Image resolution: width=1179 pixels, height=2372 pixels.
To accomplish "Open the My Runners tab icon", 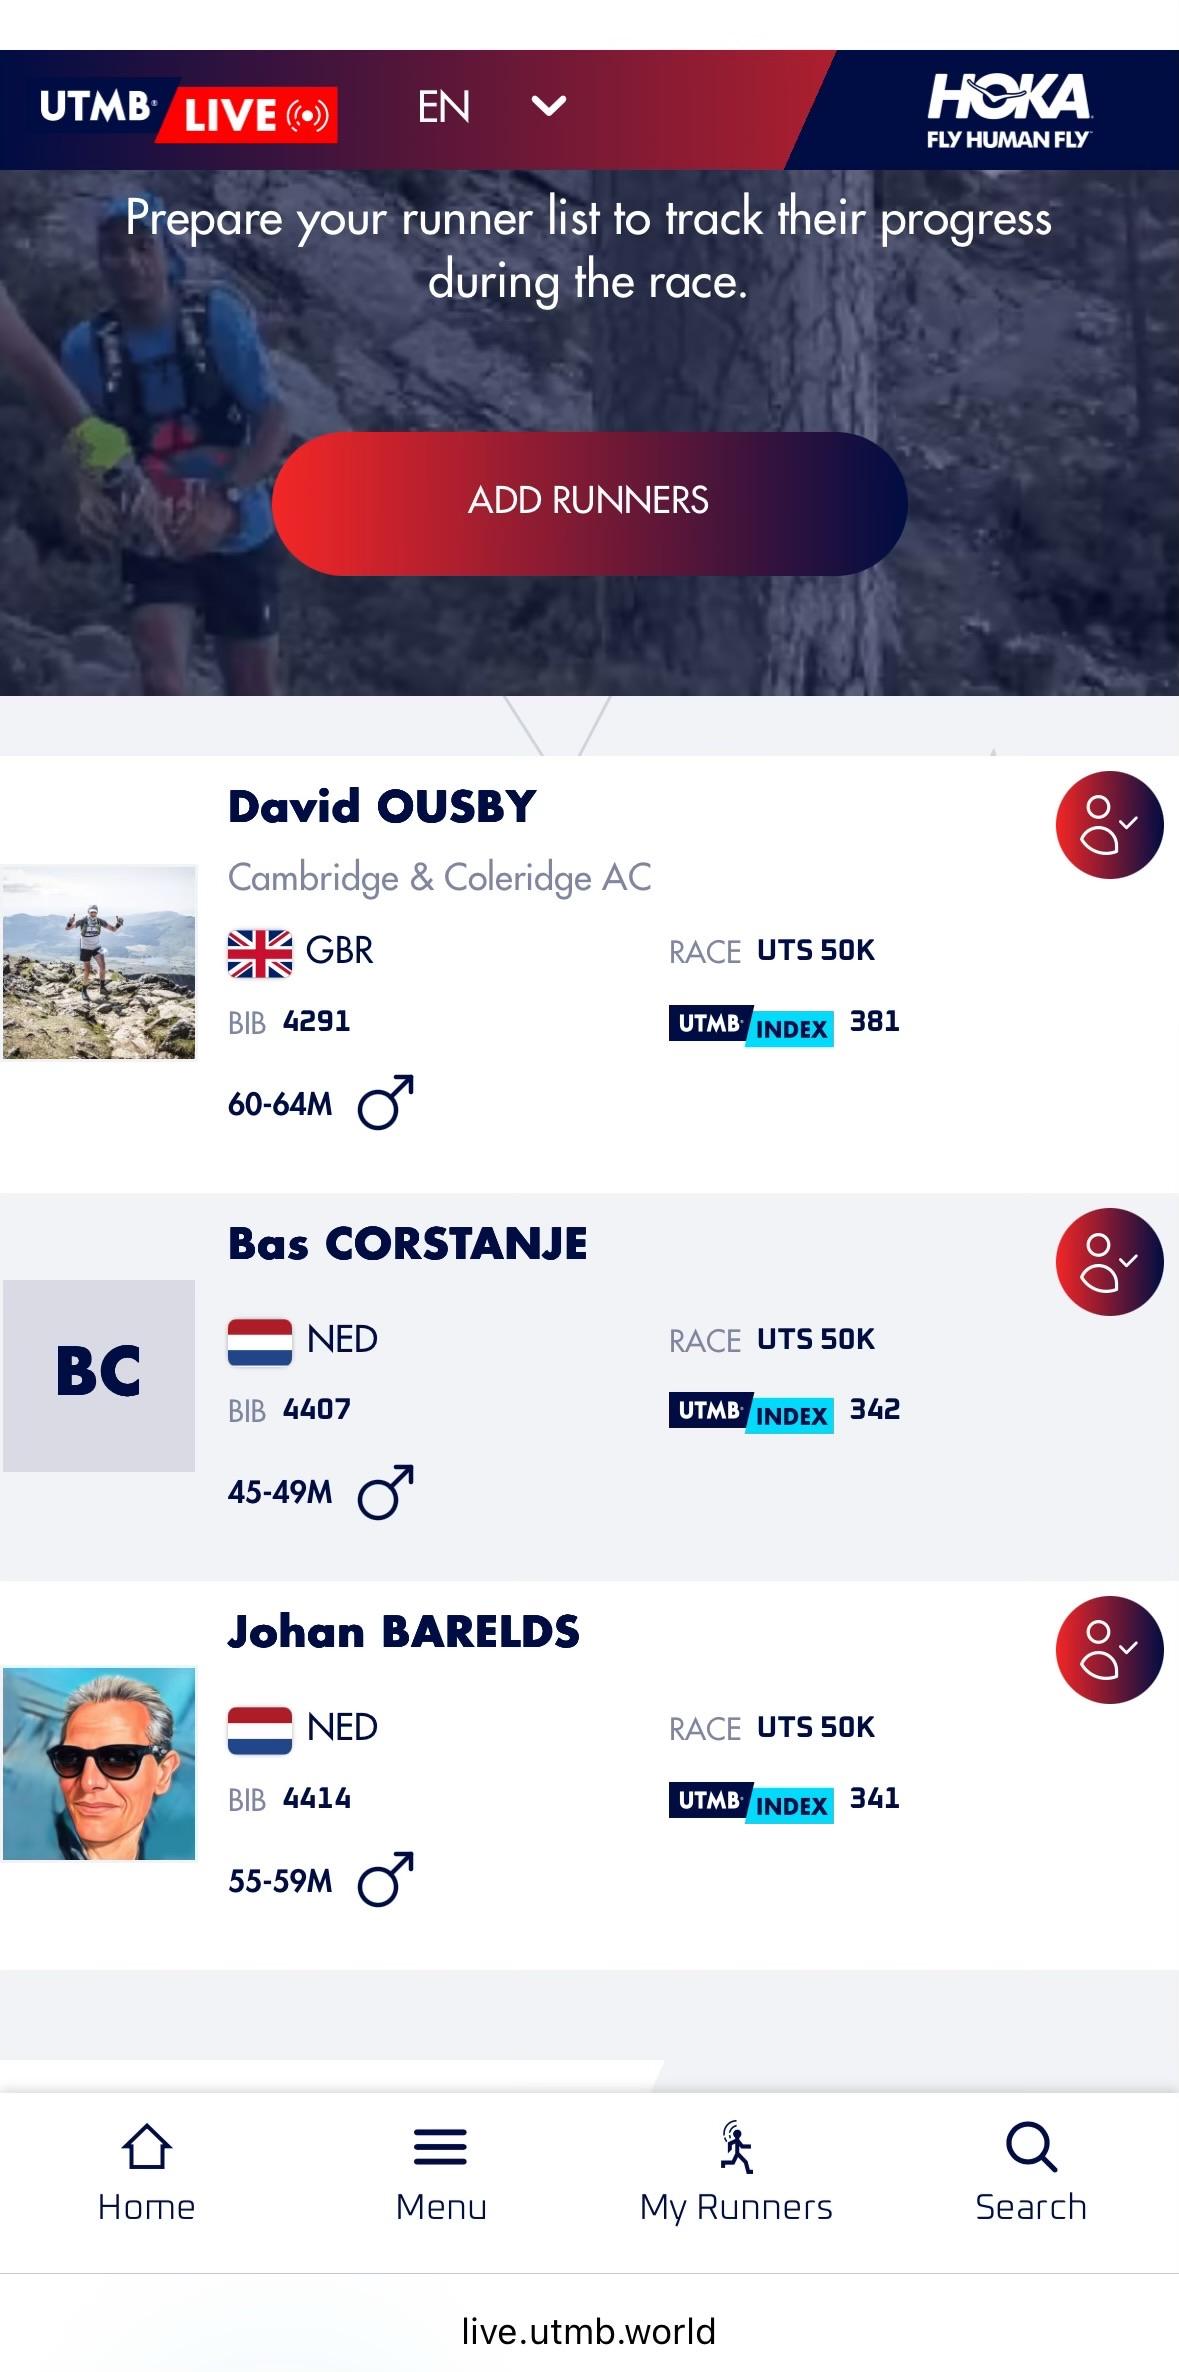I will coord(737,2148).
